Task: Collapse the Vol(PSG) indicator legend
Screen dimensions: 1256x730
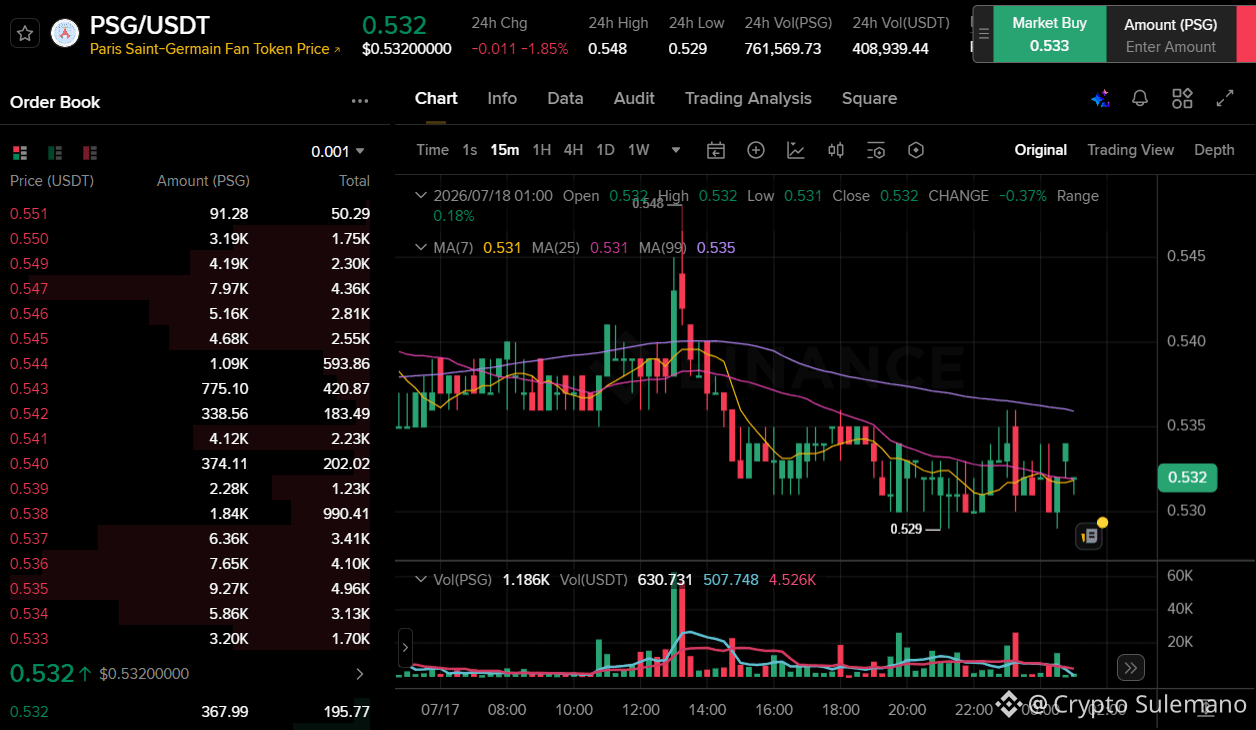Action: [422, 579]
